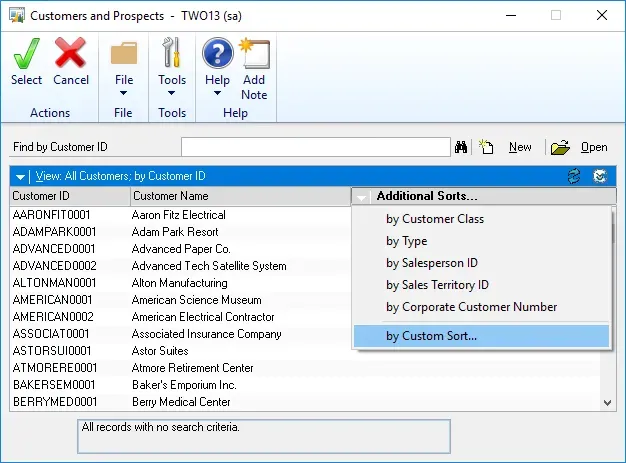
Task: Click the Add Note icon
Action: point(254,54)
